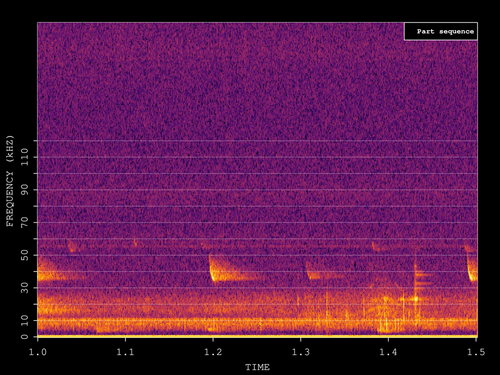Screen dimensions: 500x375
Task: Click the 0 kHz frequency label
Action: tap(25, 337)
